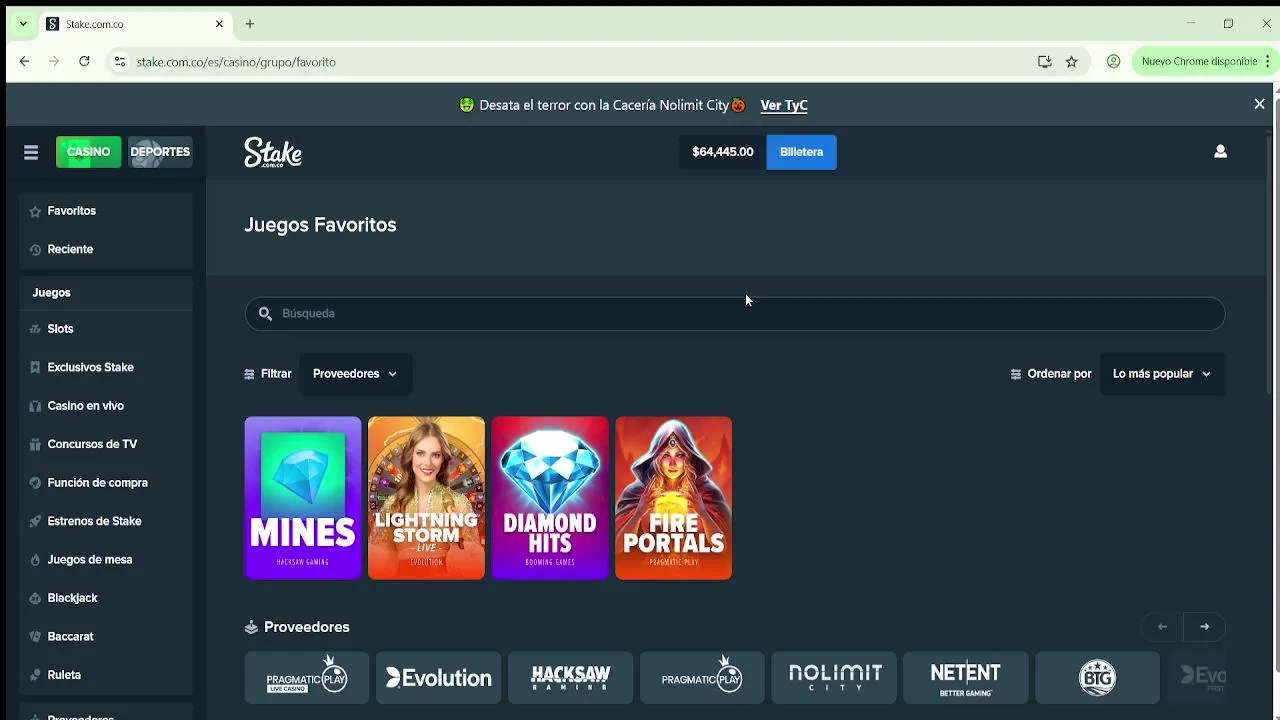This screenshot has height=720, width=1280.
Task: Click the Búsqueda search field
Action: point(735,313)
